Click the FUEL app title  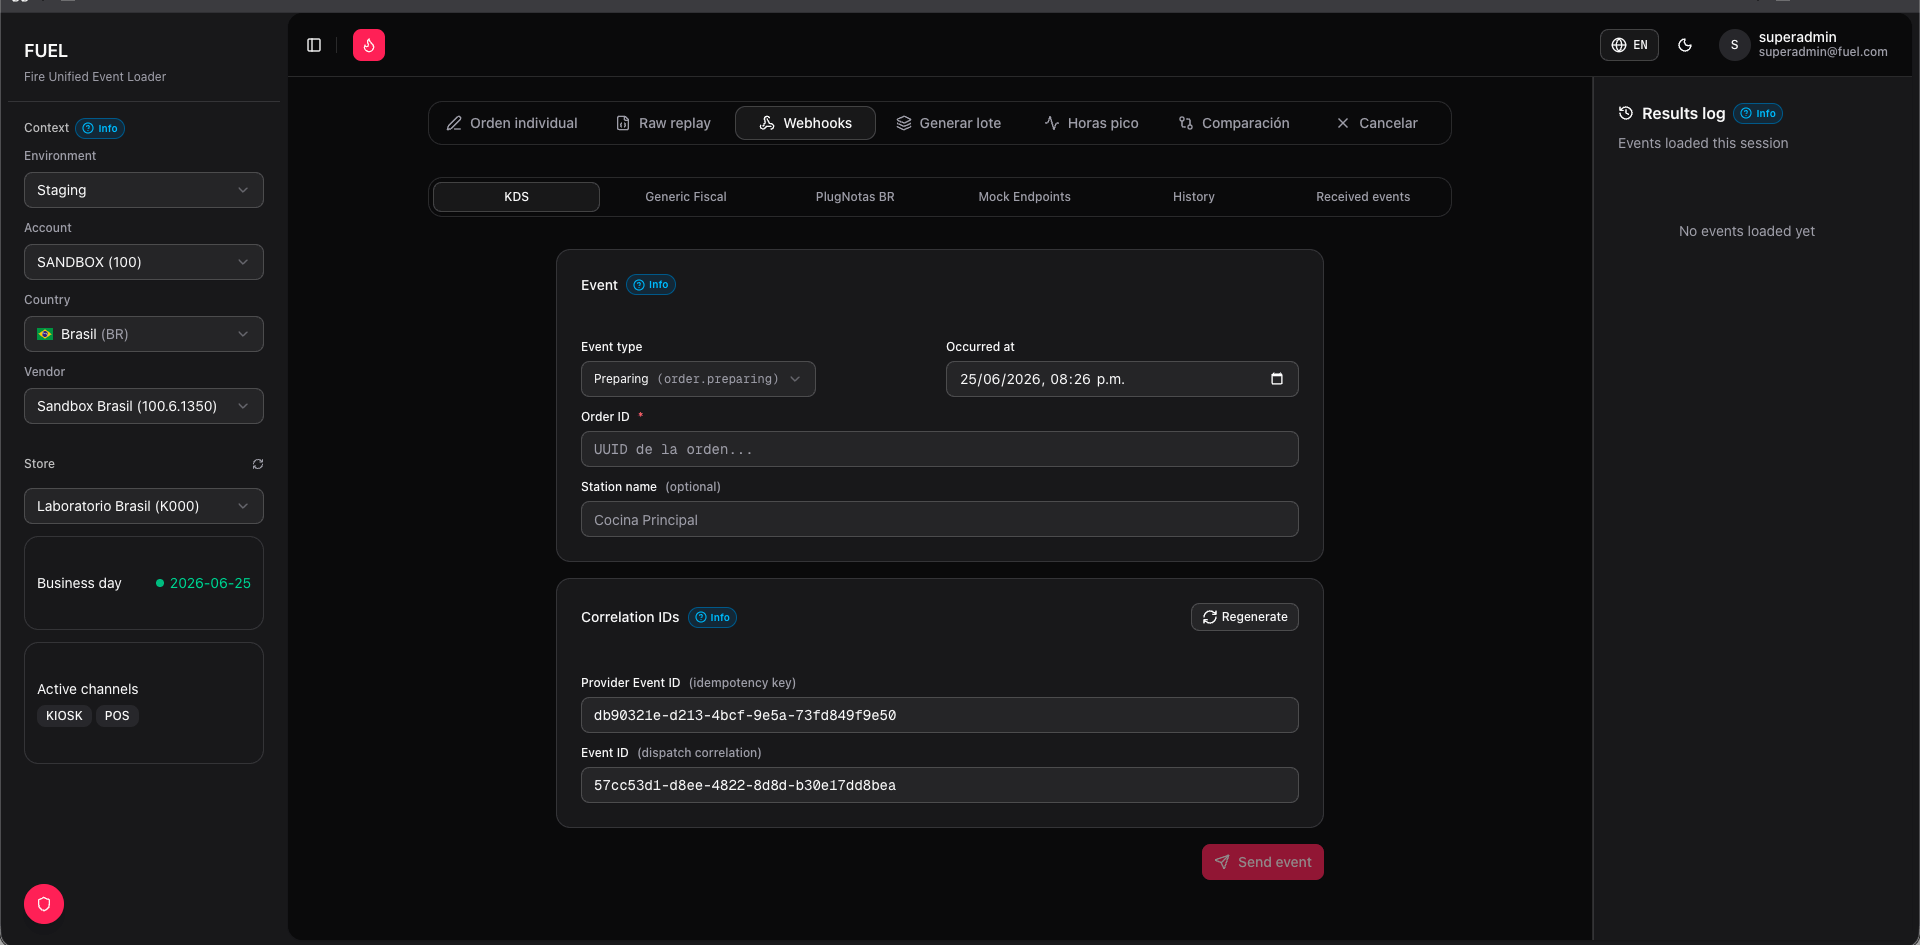46,51
